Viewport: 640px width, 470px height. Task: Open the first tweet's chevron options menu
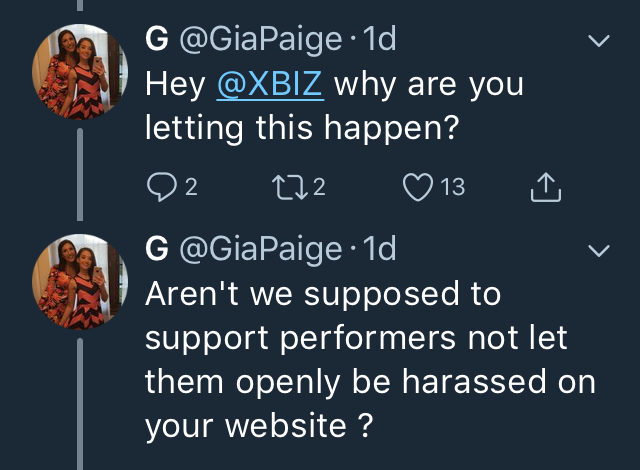pyautogui.click(x=599, y=40)
